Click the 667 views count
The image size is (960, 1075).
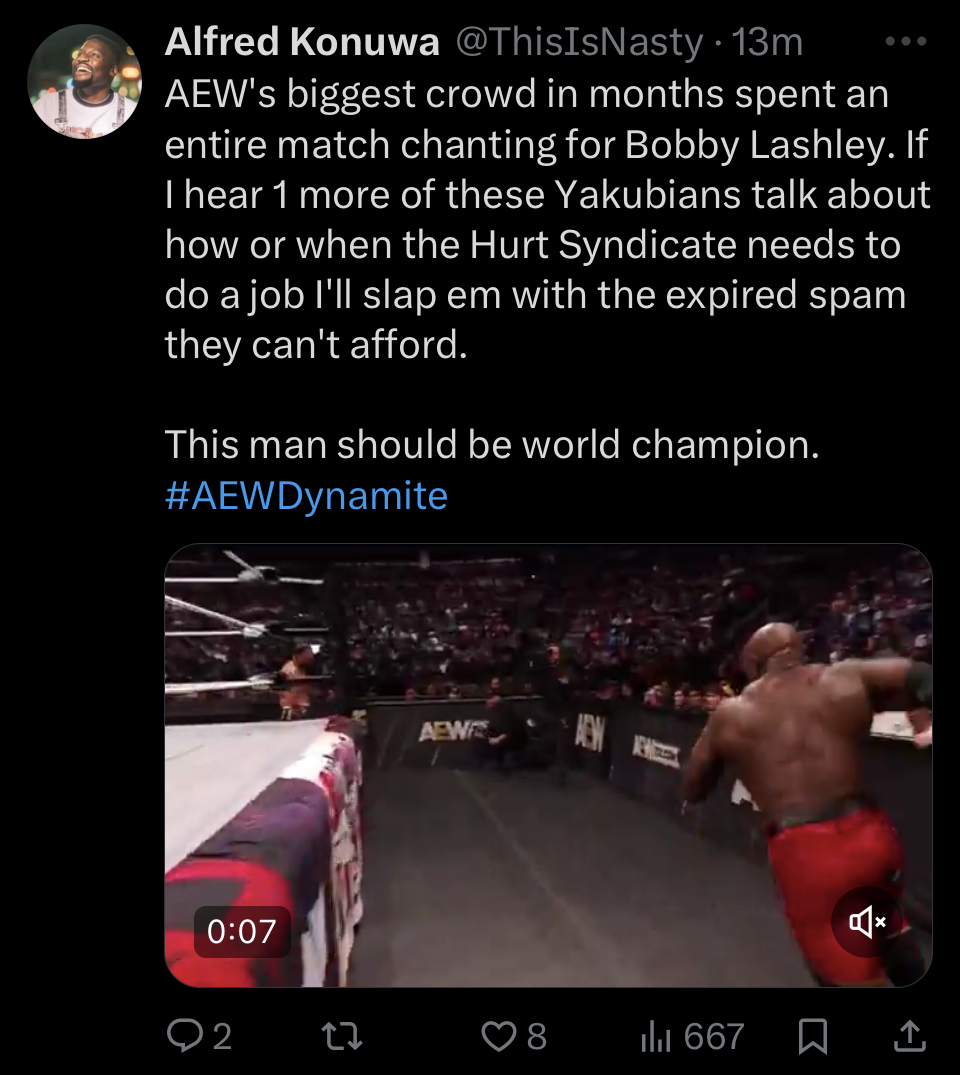714,1036
